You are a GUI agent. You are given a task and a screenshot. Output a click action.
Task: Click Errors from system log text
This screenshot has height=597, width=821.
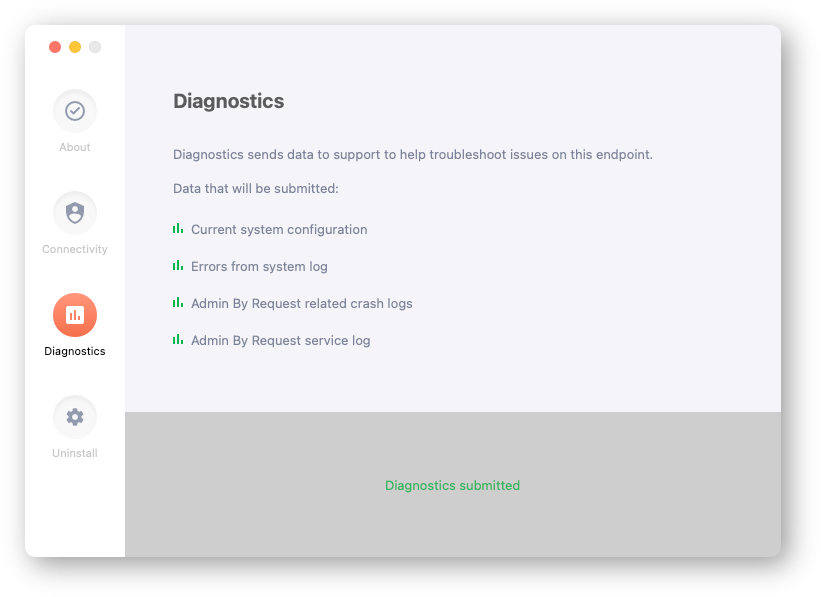tap(259, 267)
